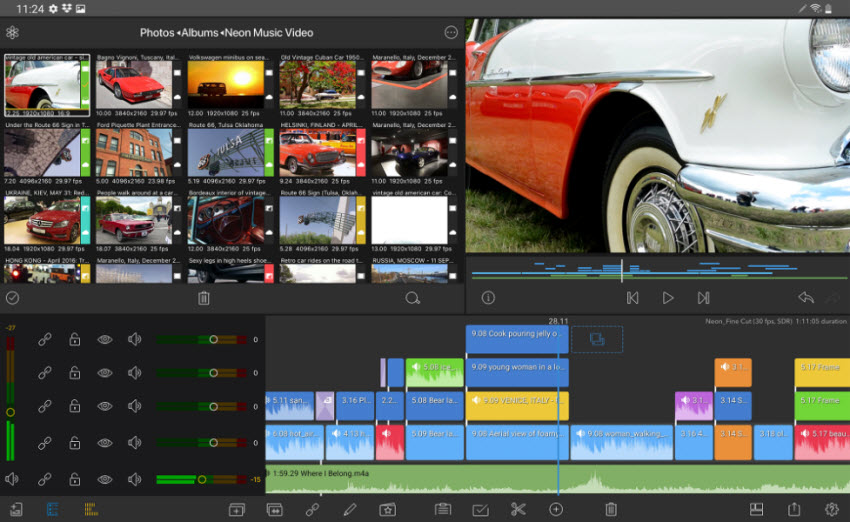Select the Bagno Vignoni, Tuscany red car thumbnail
The width and height of the screenshot is (850, 522).
click(134, 85)
